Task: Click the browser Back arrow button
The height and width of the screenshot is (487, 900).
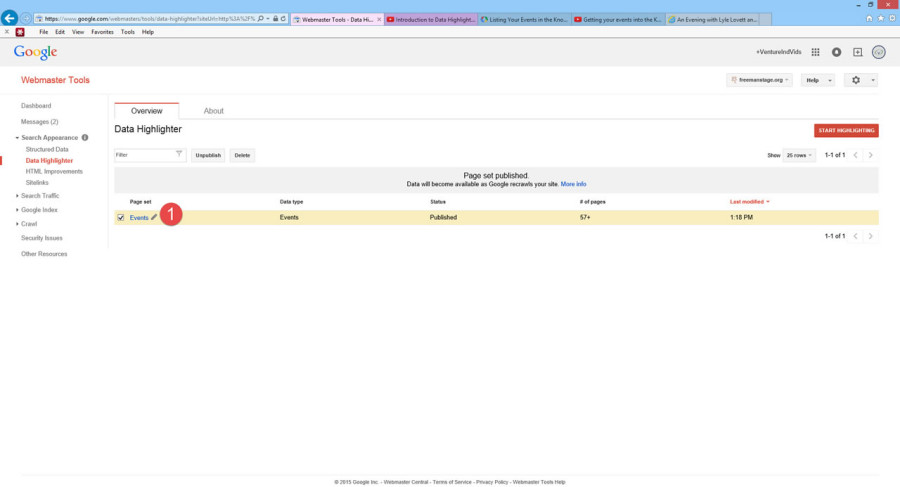Action: [9, 18]
